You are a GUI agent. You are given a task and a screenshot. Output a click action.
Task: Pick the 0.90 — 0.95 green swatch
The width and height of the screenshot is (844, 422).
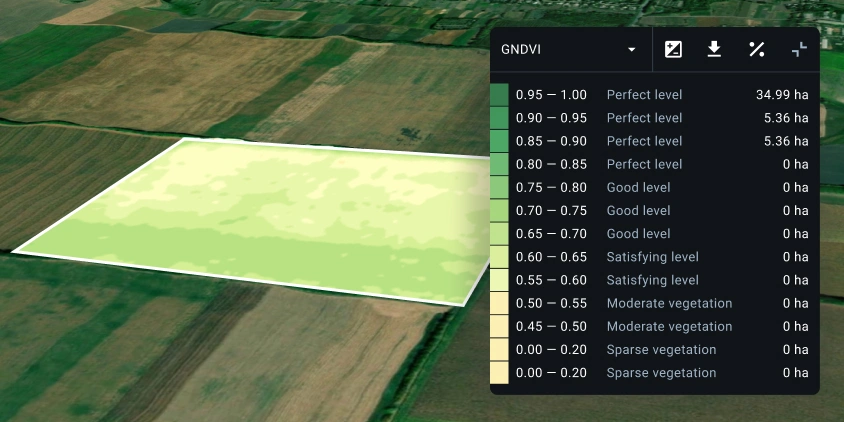pos(499,118)
